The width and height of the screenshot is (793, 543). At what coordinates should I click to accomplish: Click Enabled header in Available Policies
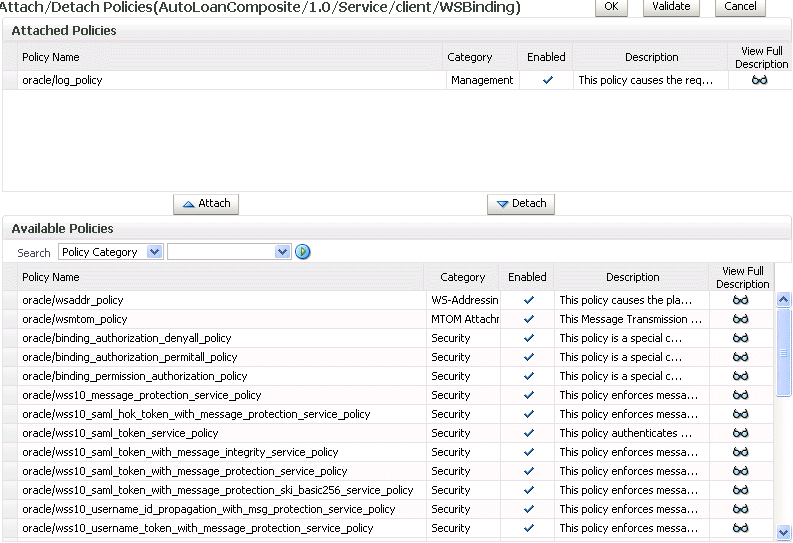tap(527, 277)
